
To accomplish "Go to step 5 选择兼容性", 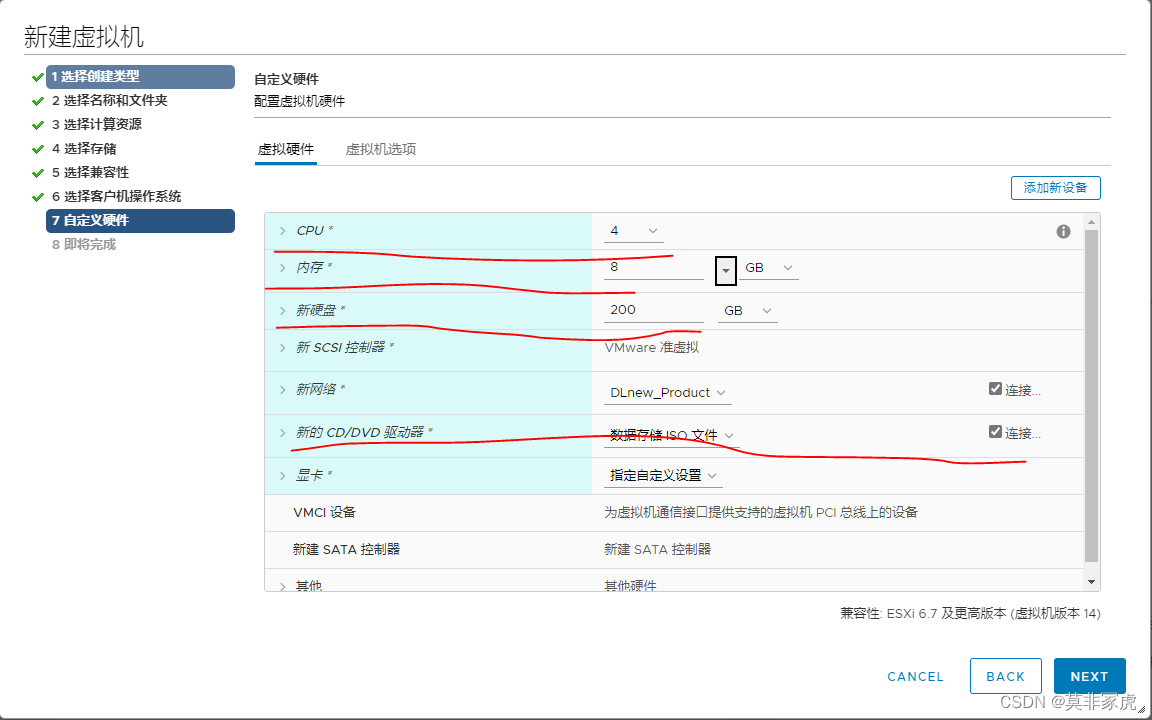I will coord(90,173).
